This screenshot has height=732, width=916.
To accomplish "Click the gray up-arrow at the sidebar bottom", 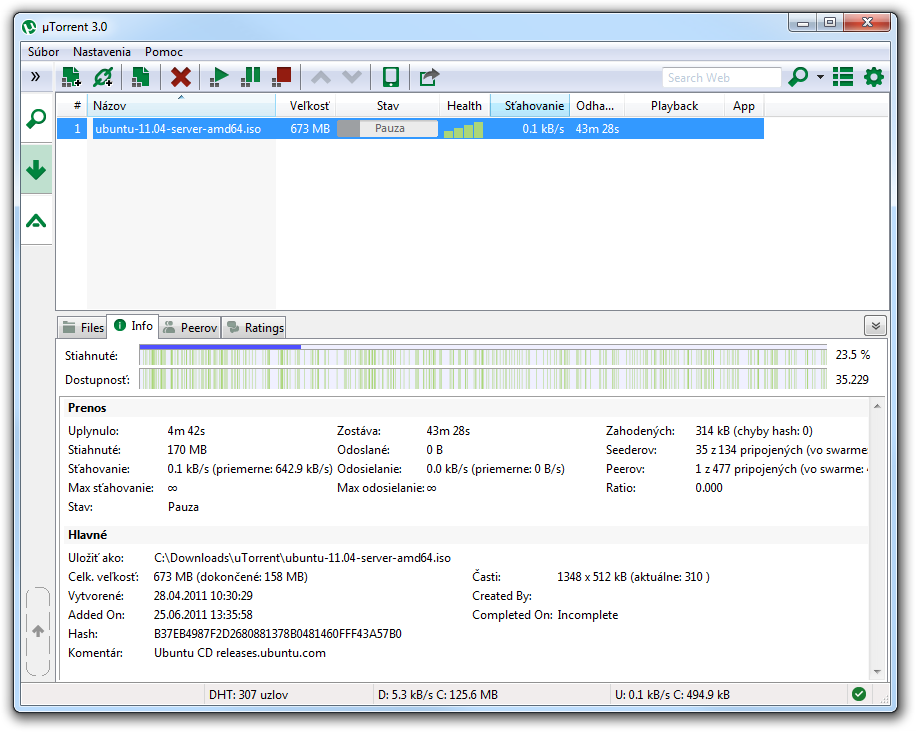I will click(x=38, y=631).
